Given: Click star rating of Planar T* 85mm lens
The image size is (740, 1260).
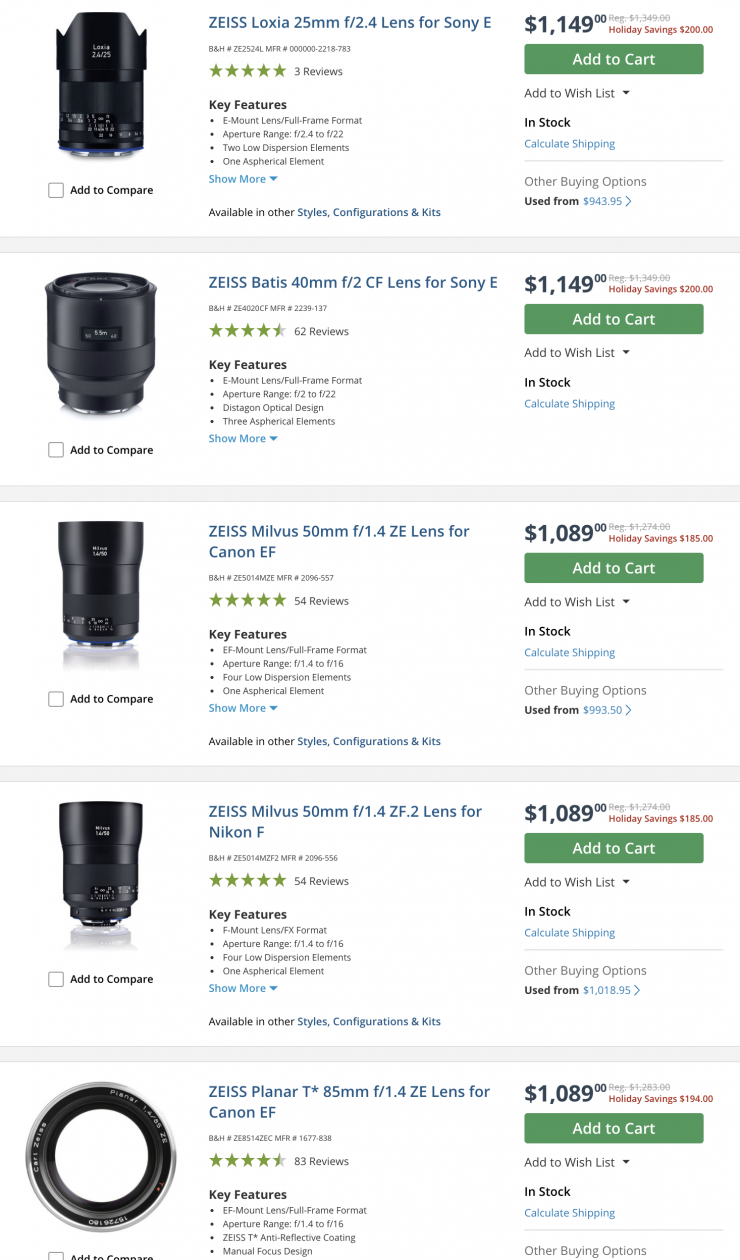Looking at the screenshot, I should pyautogui.click(x=247, y=1161).
